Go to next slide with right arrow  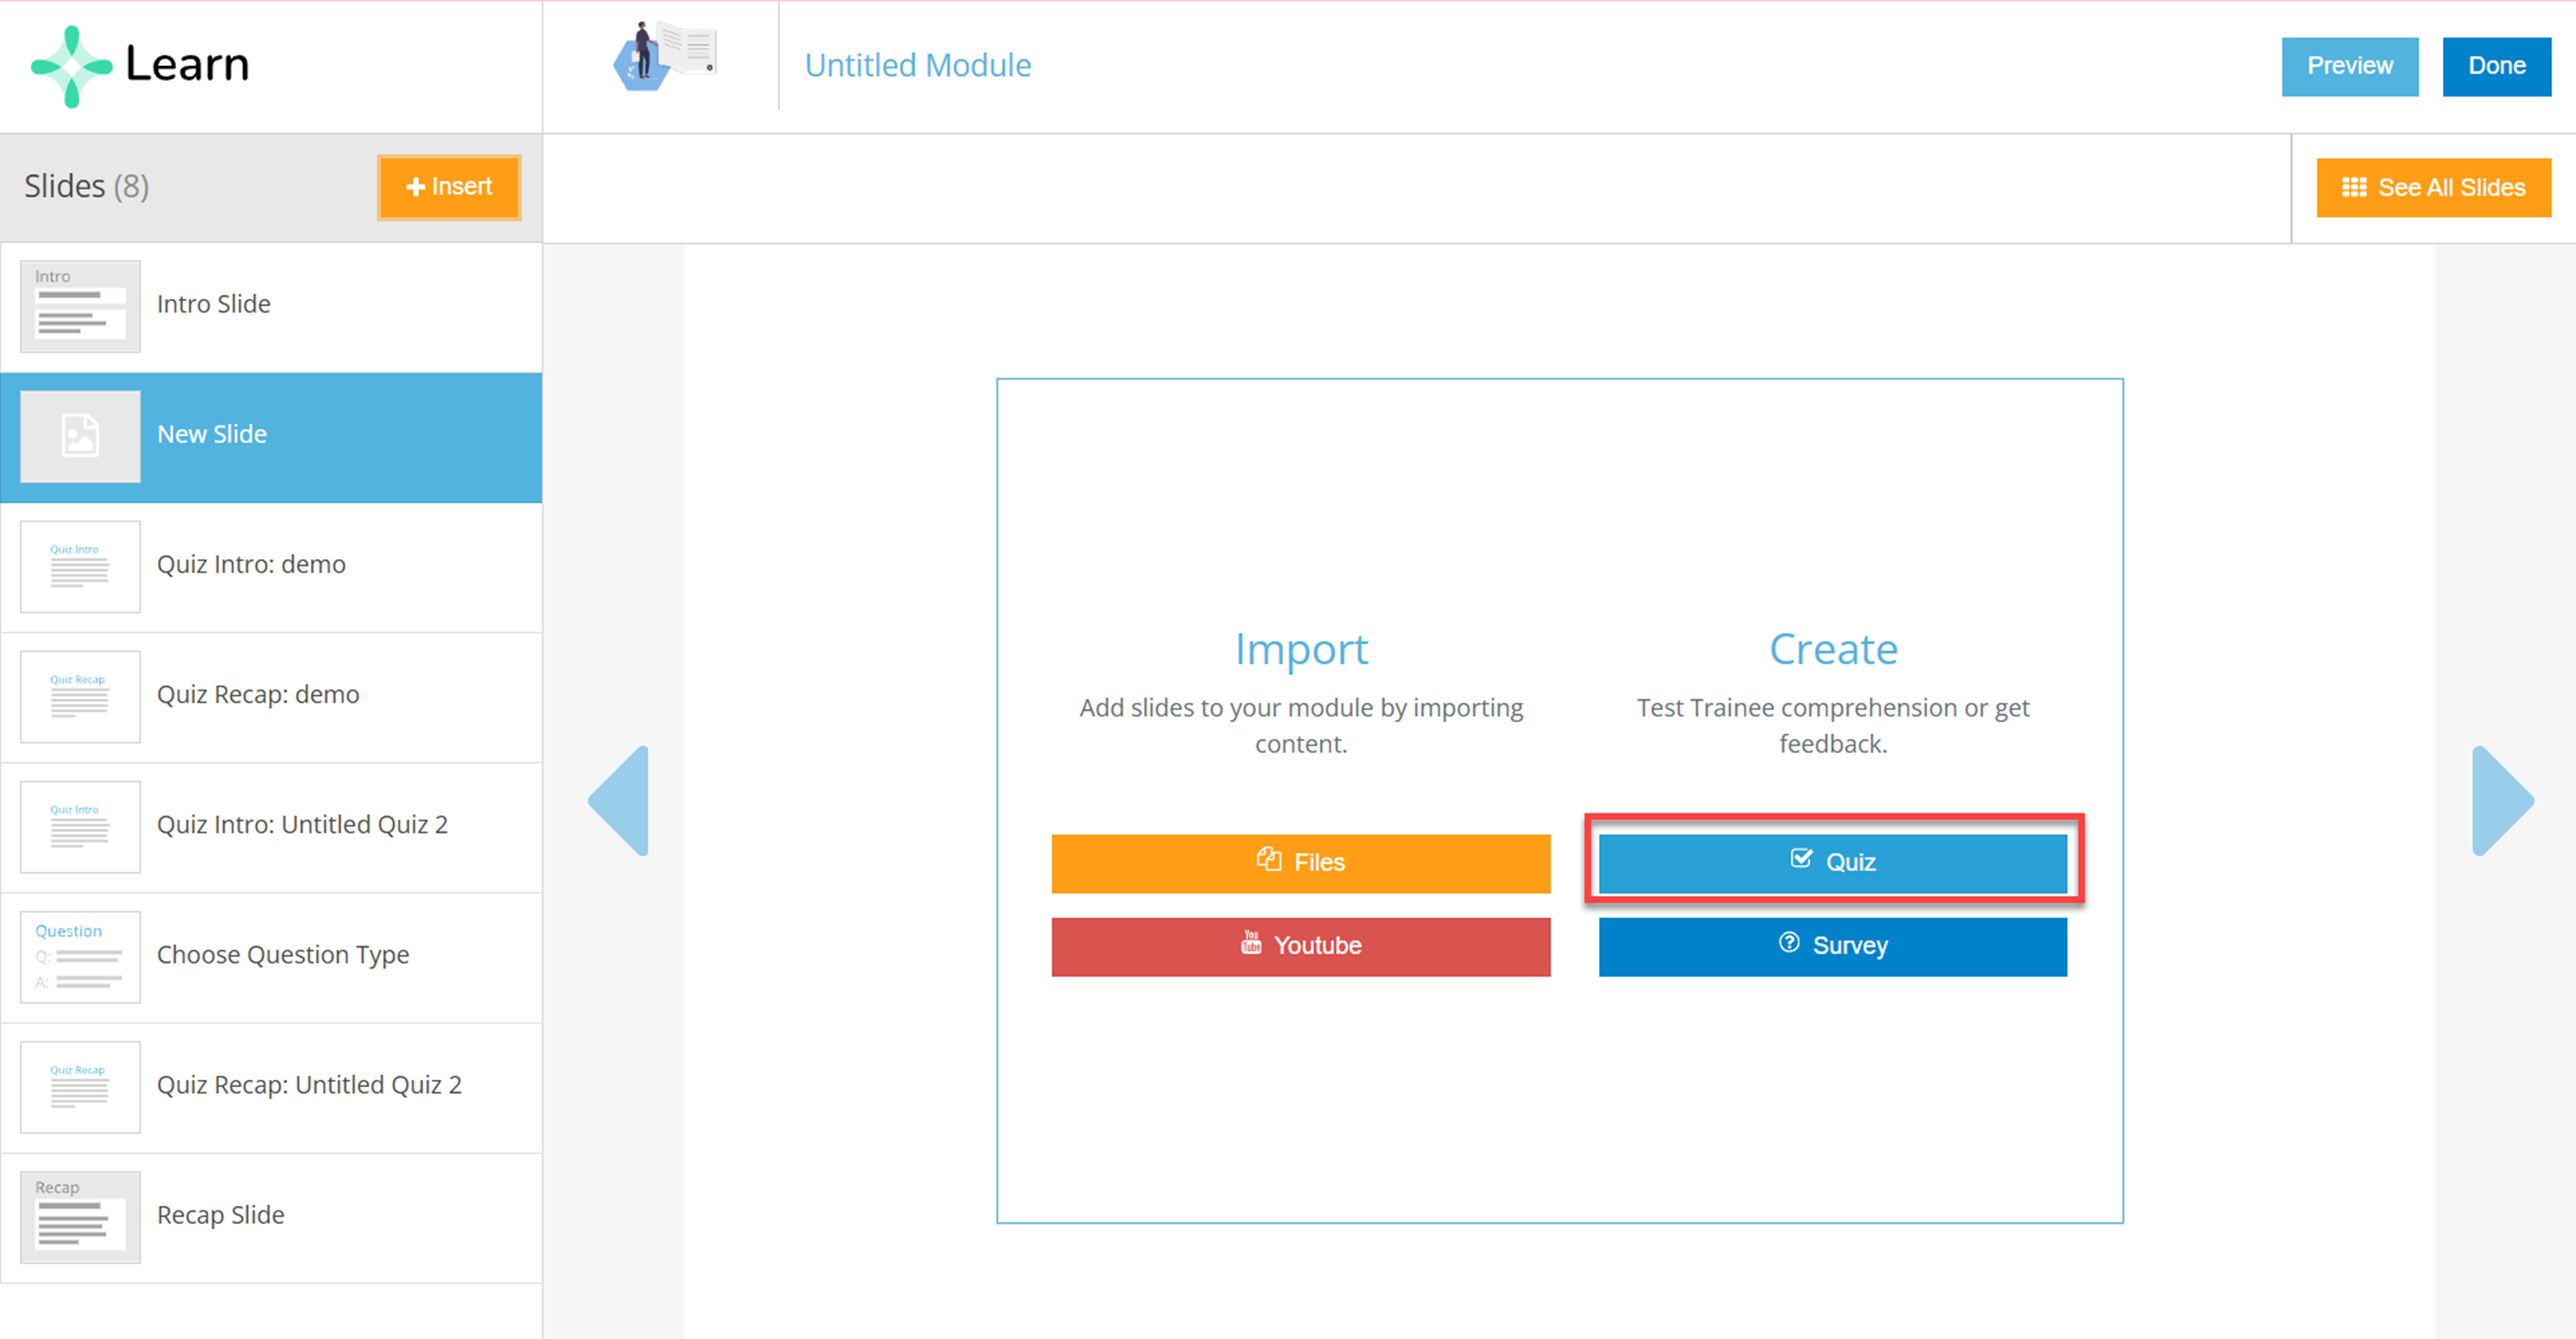2501,800
